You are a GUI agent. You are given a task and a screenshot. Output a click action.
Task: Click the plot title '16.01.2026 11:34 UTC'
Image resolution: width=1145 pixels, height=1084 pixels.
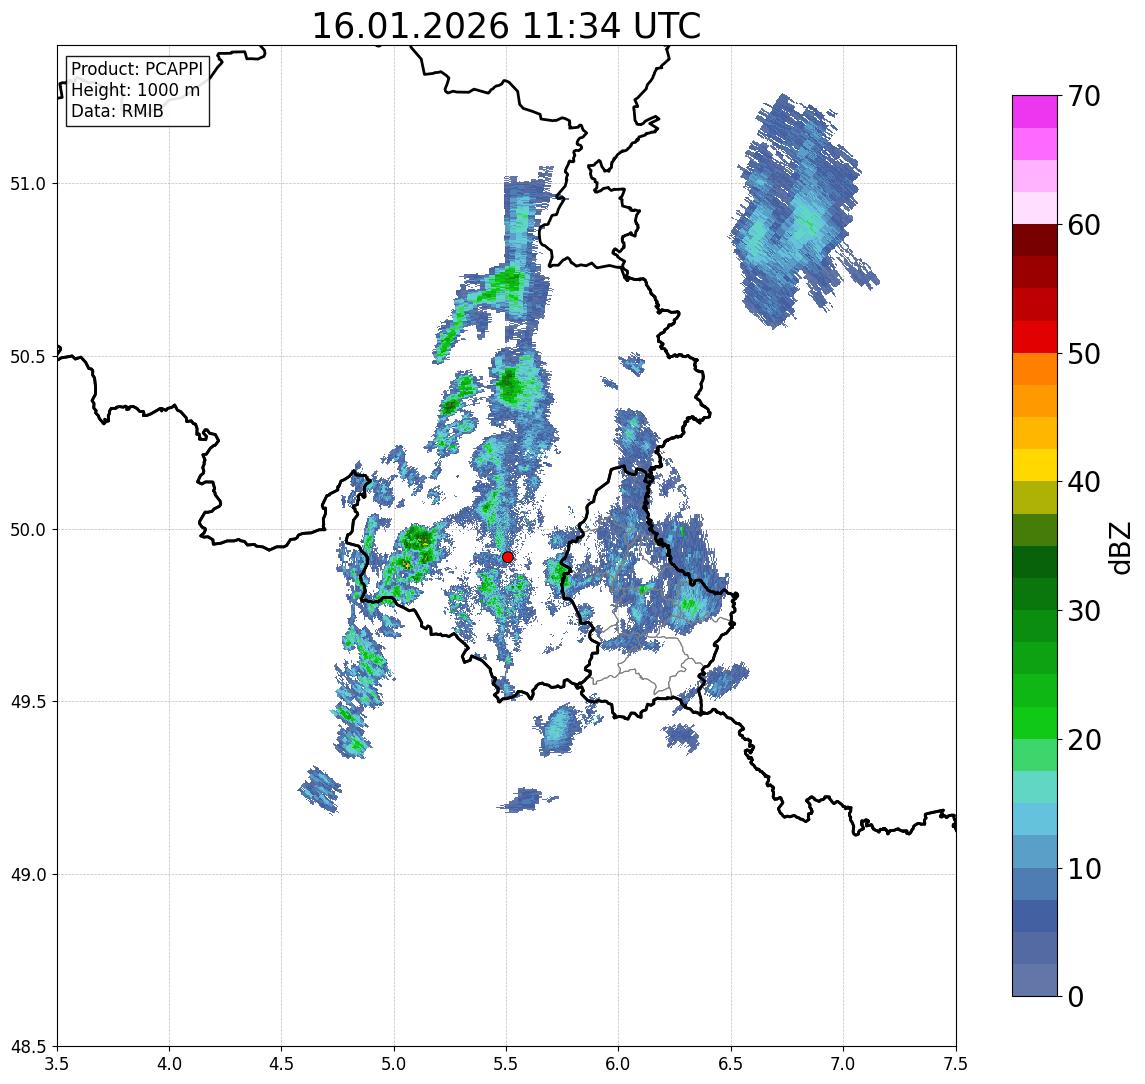click(x=506, y=26)
